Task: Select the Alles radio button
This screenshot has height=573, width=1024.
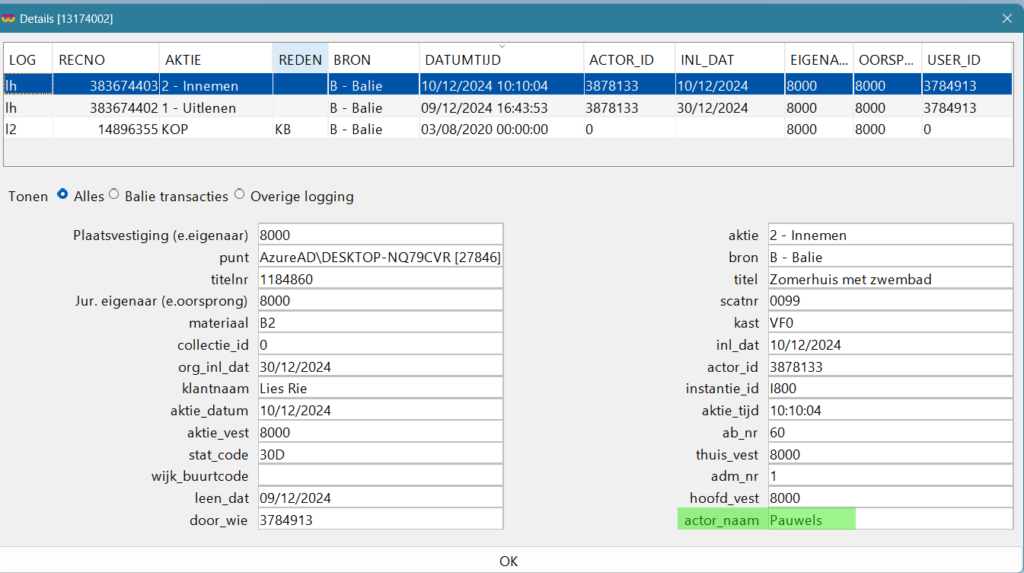Action: [63, 196]
